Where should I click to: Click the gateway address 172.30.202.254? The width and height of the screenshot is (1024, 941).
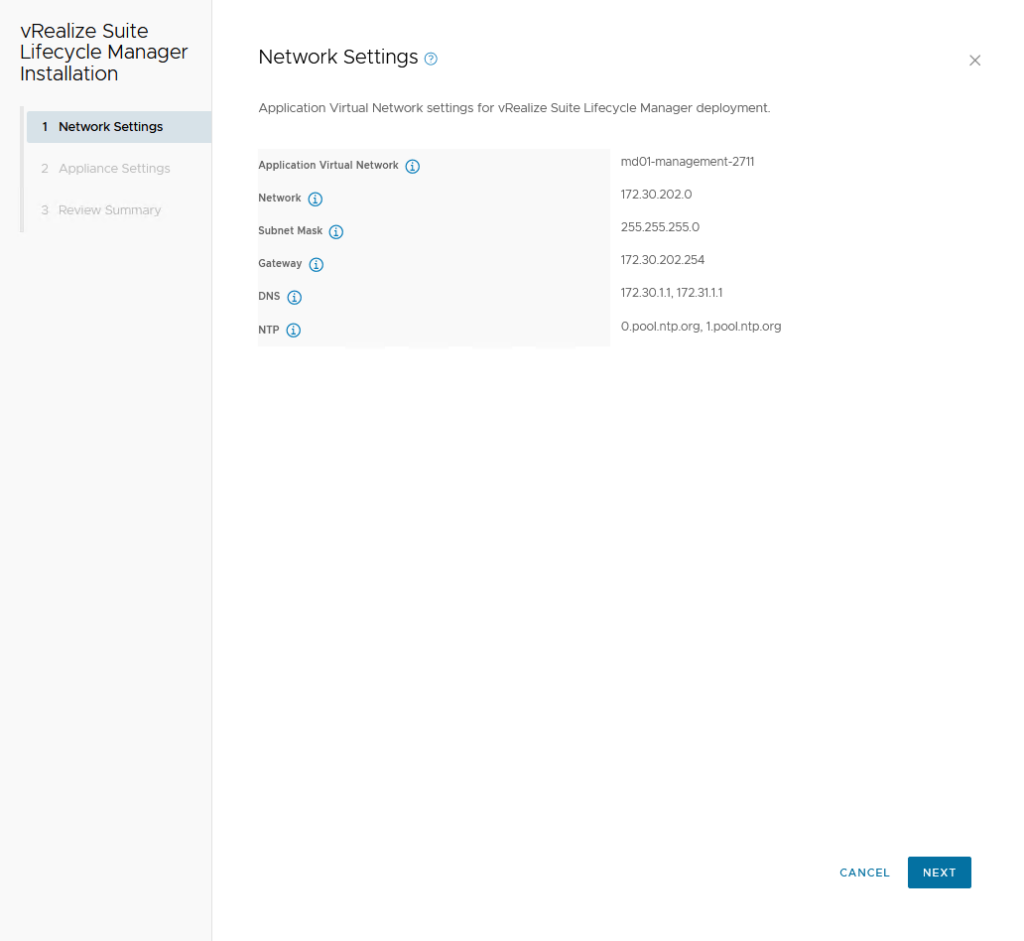pos(662,260)
